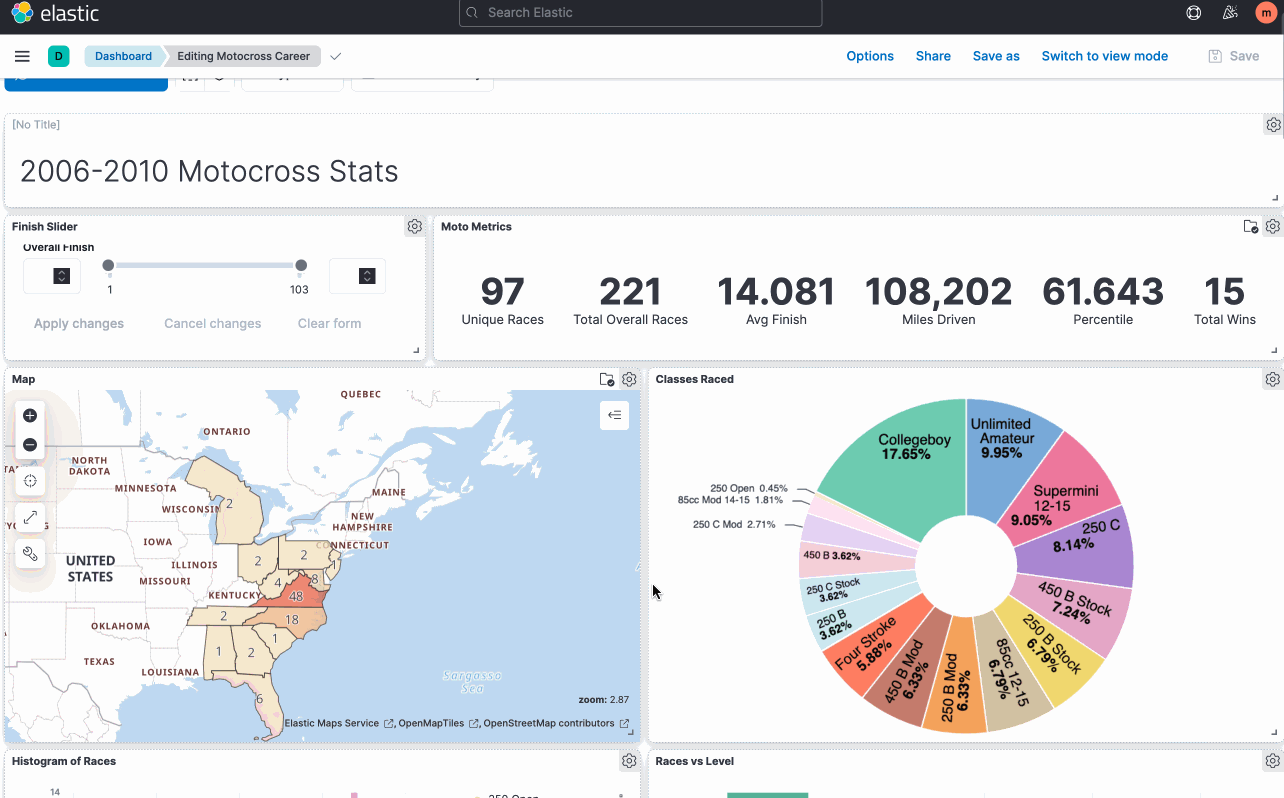Open Races vs Level gear options

coord(1272,762)
